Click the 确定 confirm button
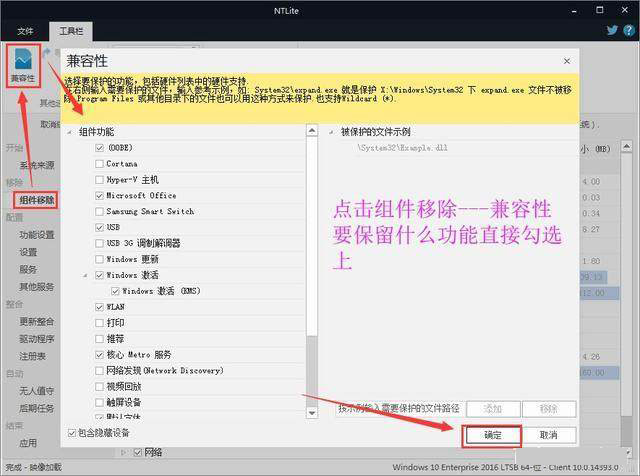 tap(493, 435)
